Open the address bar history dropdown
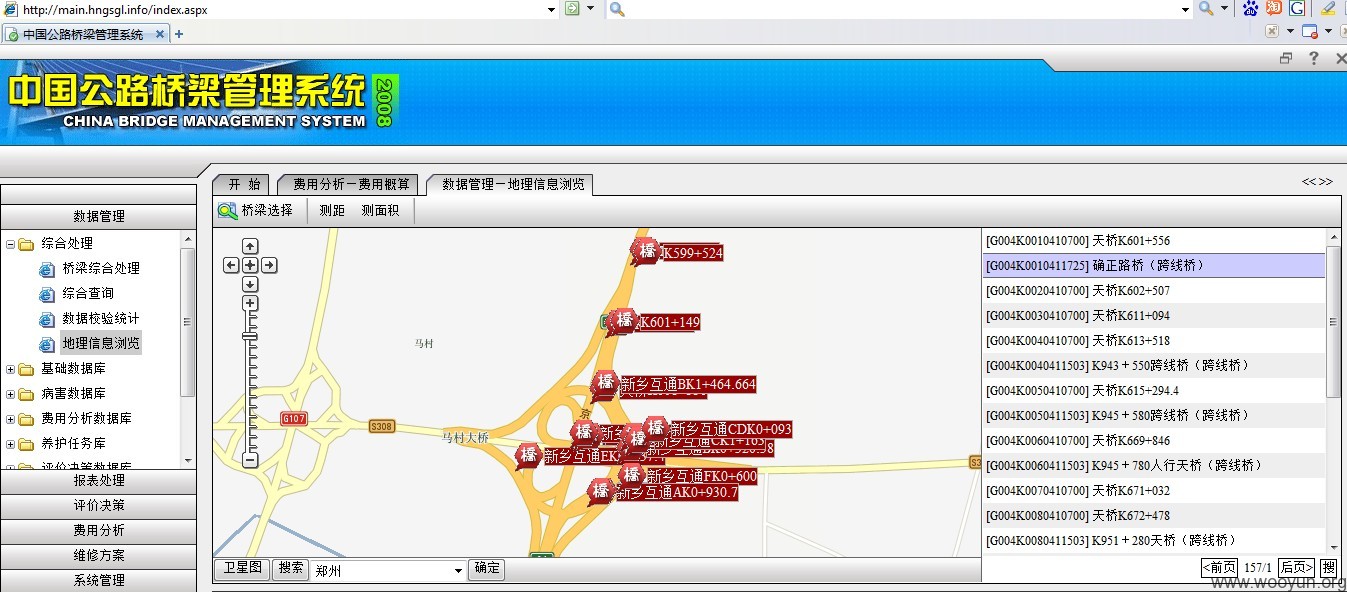1347x592 pixels. [552, 9]
